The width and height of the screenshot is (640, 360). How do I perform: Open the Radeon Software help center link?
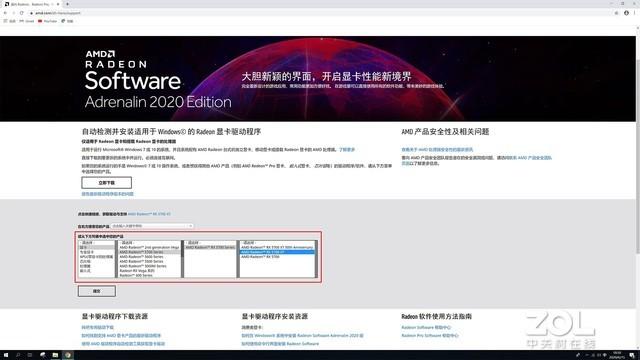point(426,327)
